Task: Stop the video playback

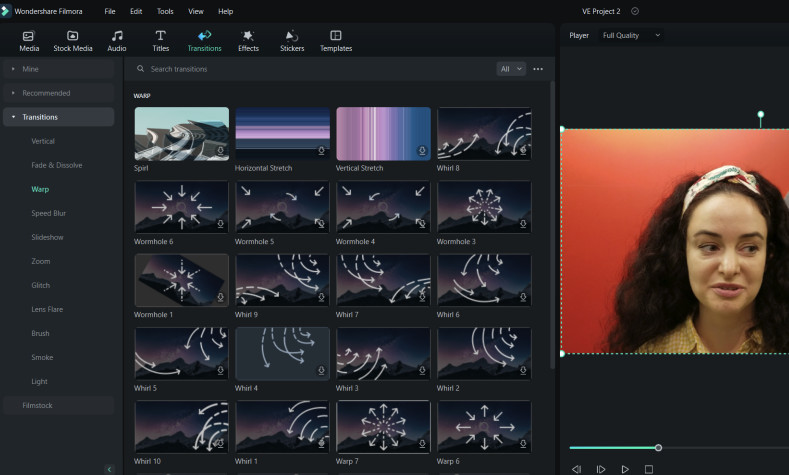Action: click(x=649, y=469)
